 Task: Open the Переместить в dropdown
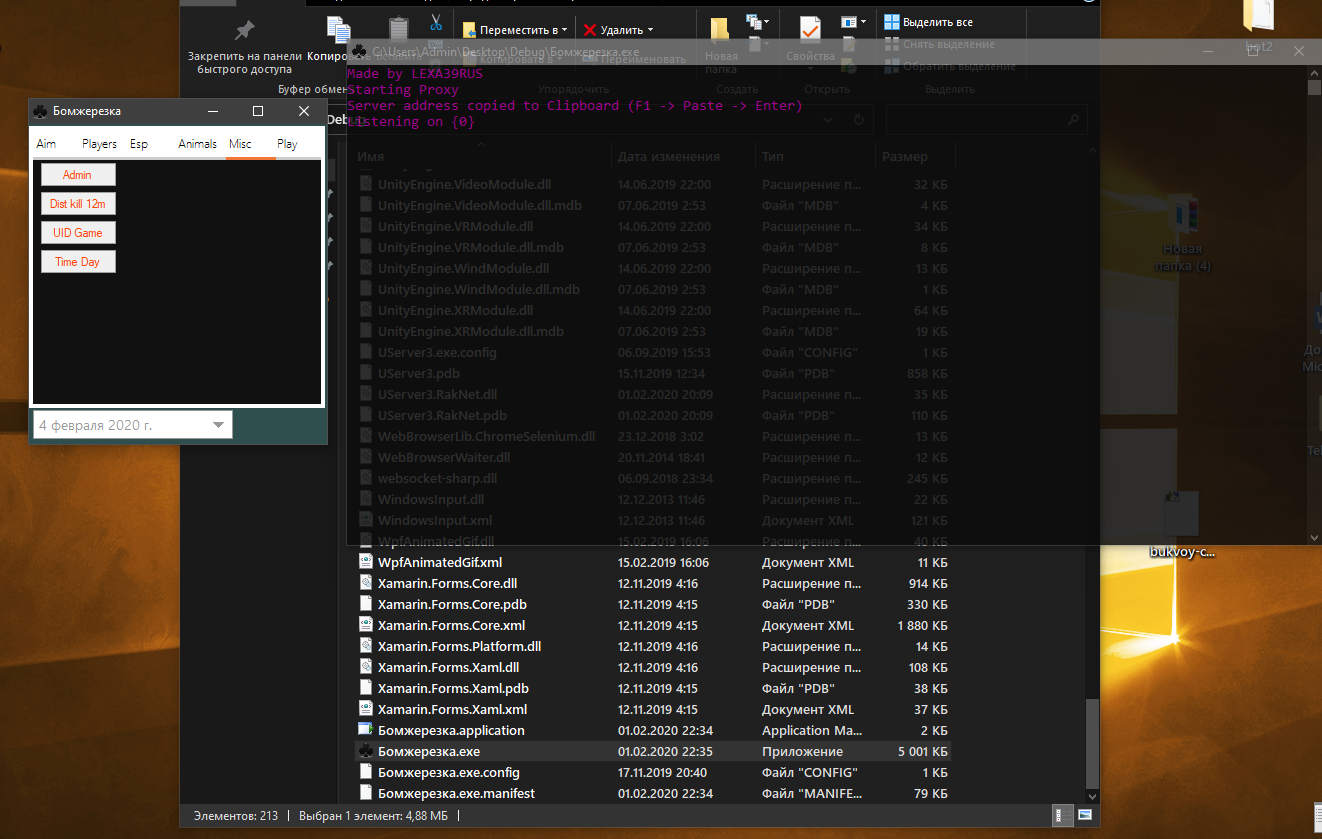pyautogui.click(x=514, y=30)
